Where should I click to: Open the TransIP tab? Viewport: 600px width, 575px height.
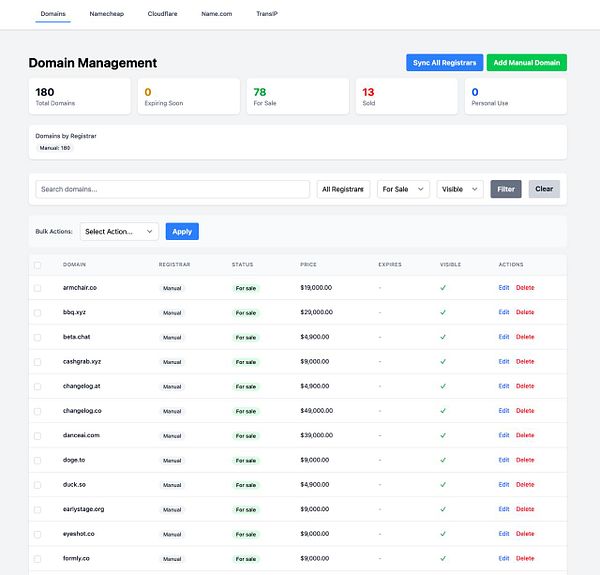point(267,14)
